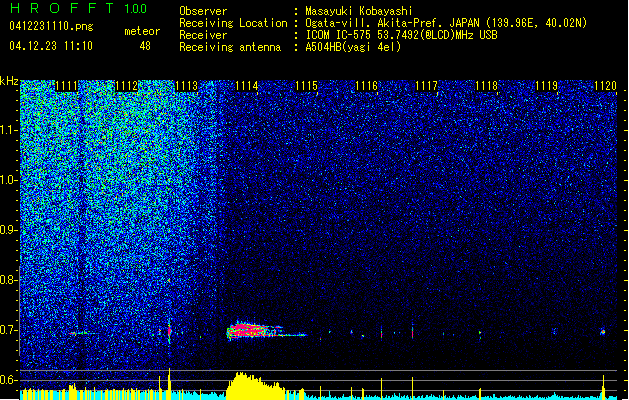Click the yellow amplitude hump below 1114
629x400 pixels.
coord(255,386)
